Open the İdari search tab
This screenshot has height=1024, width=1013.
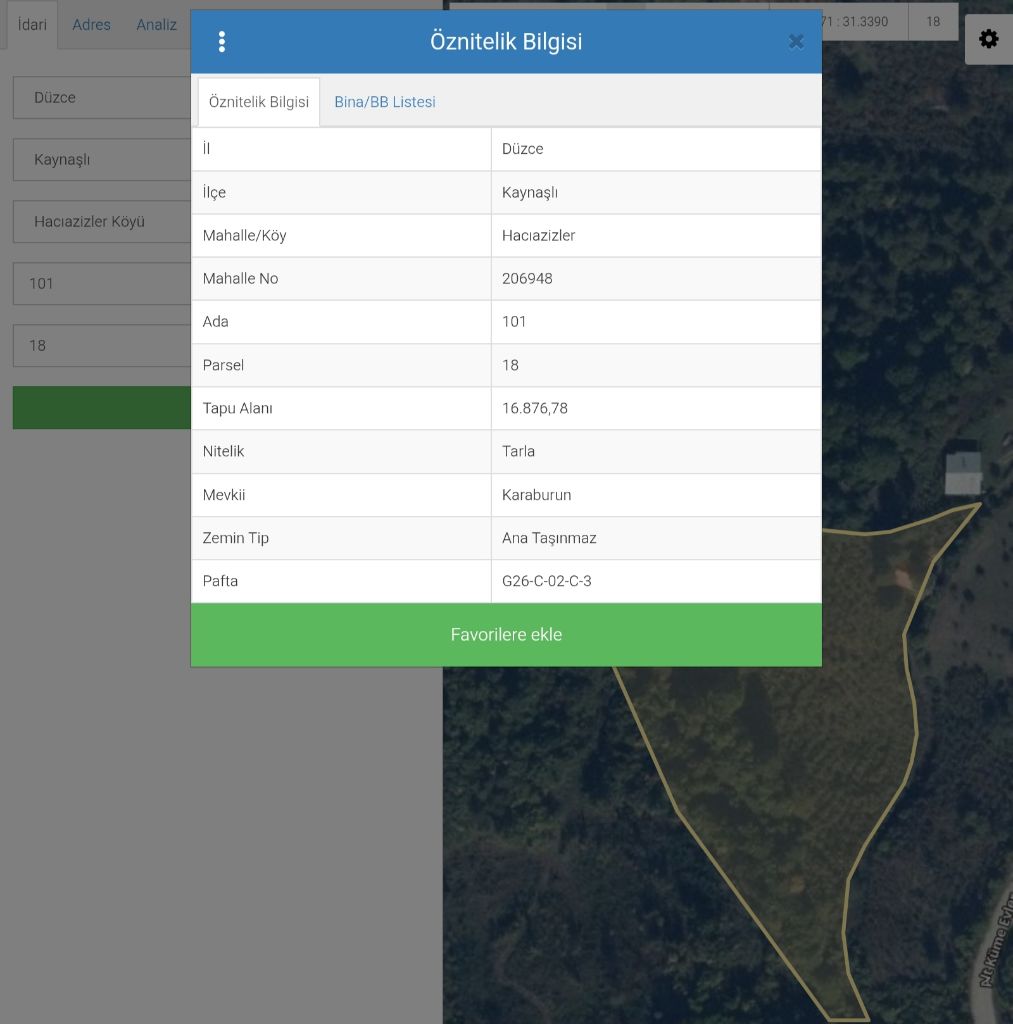[x=32, y=25]
